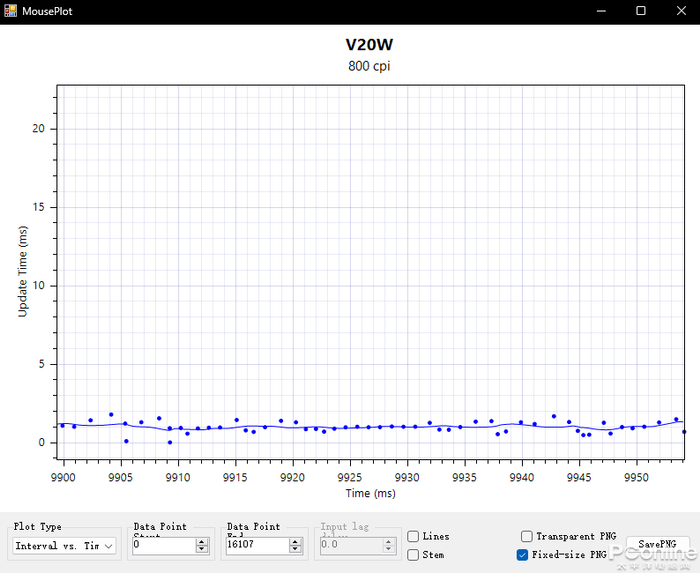Click the 9900 tick label on the time axis

[63, 478]
